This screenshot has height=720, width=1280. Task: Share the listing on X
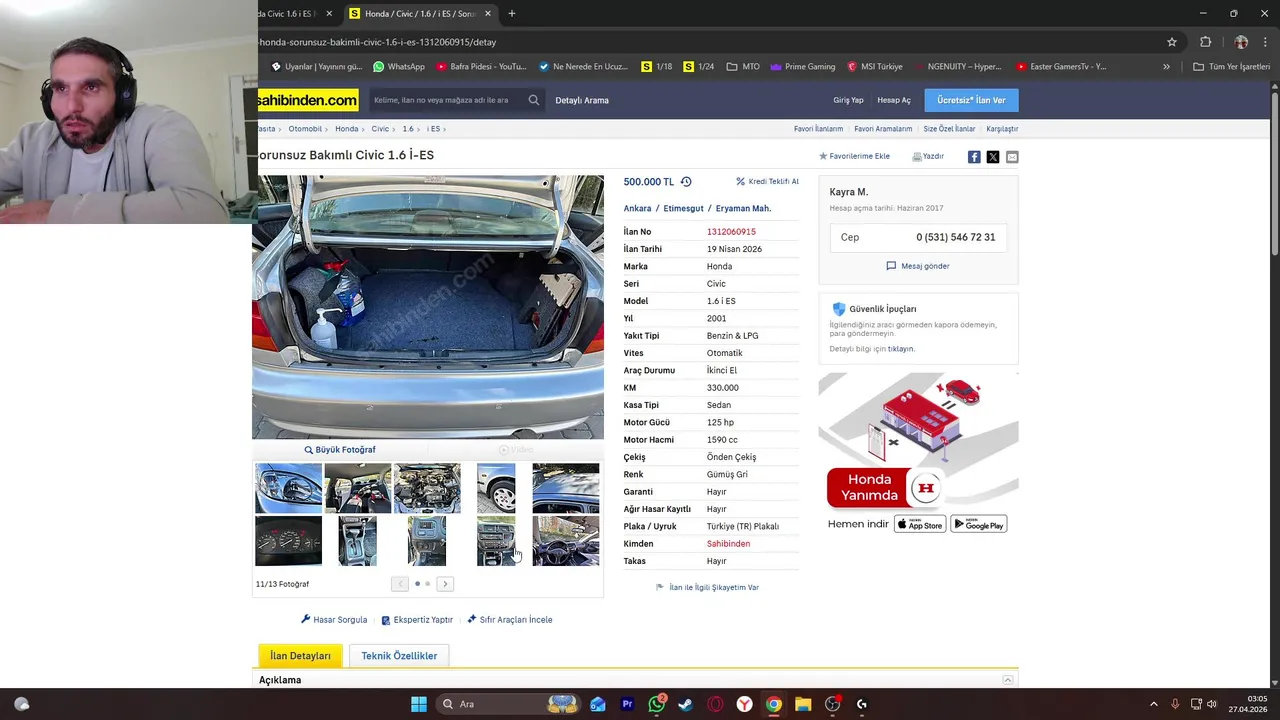(993, 157)
